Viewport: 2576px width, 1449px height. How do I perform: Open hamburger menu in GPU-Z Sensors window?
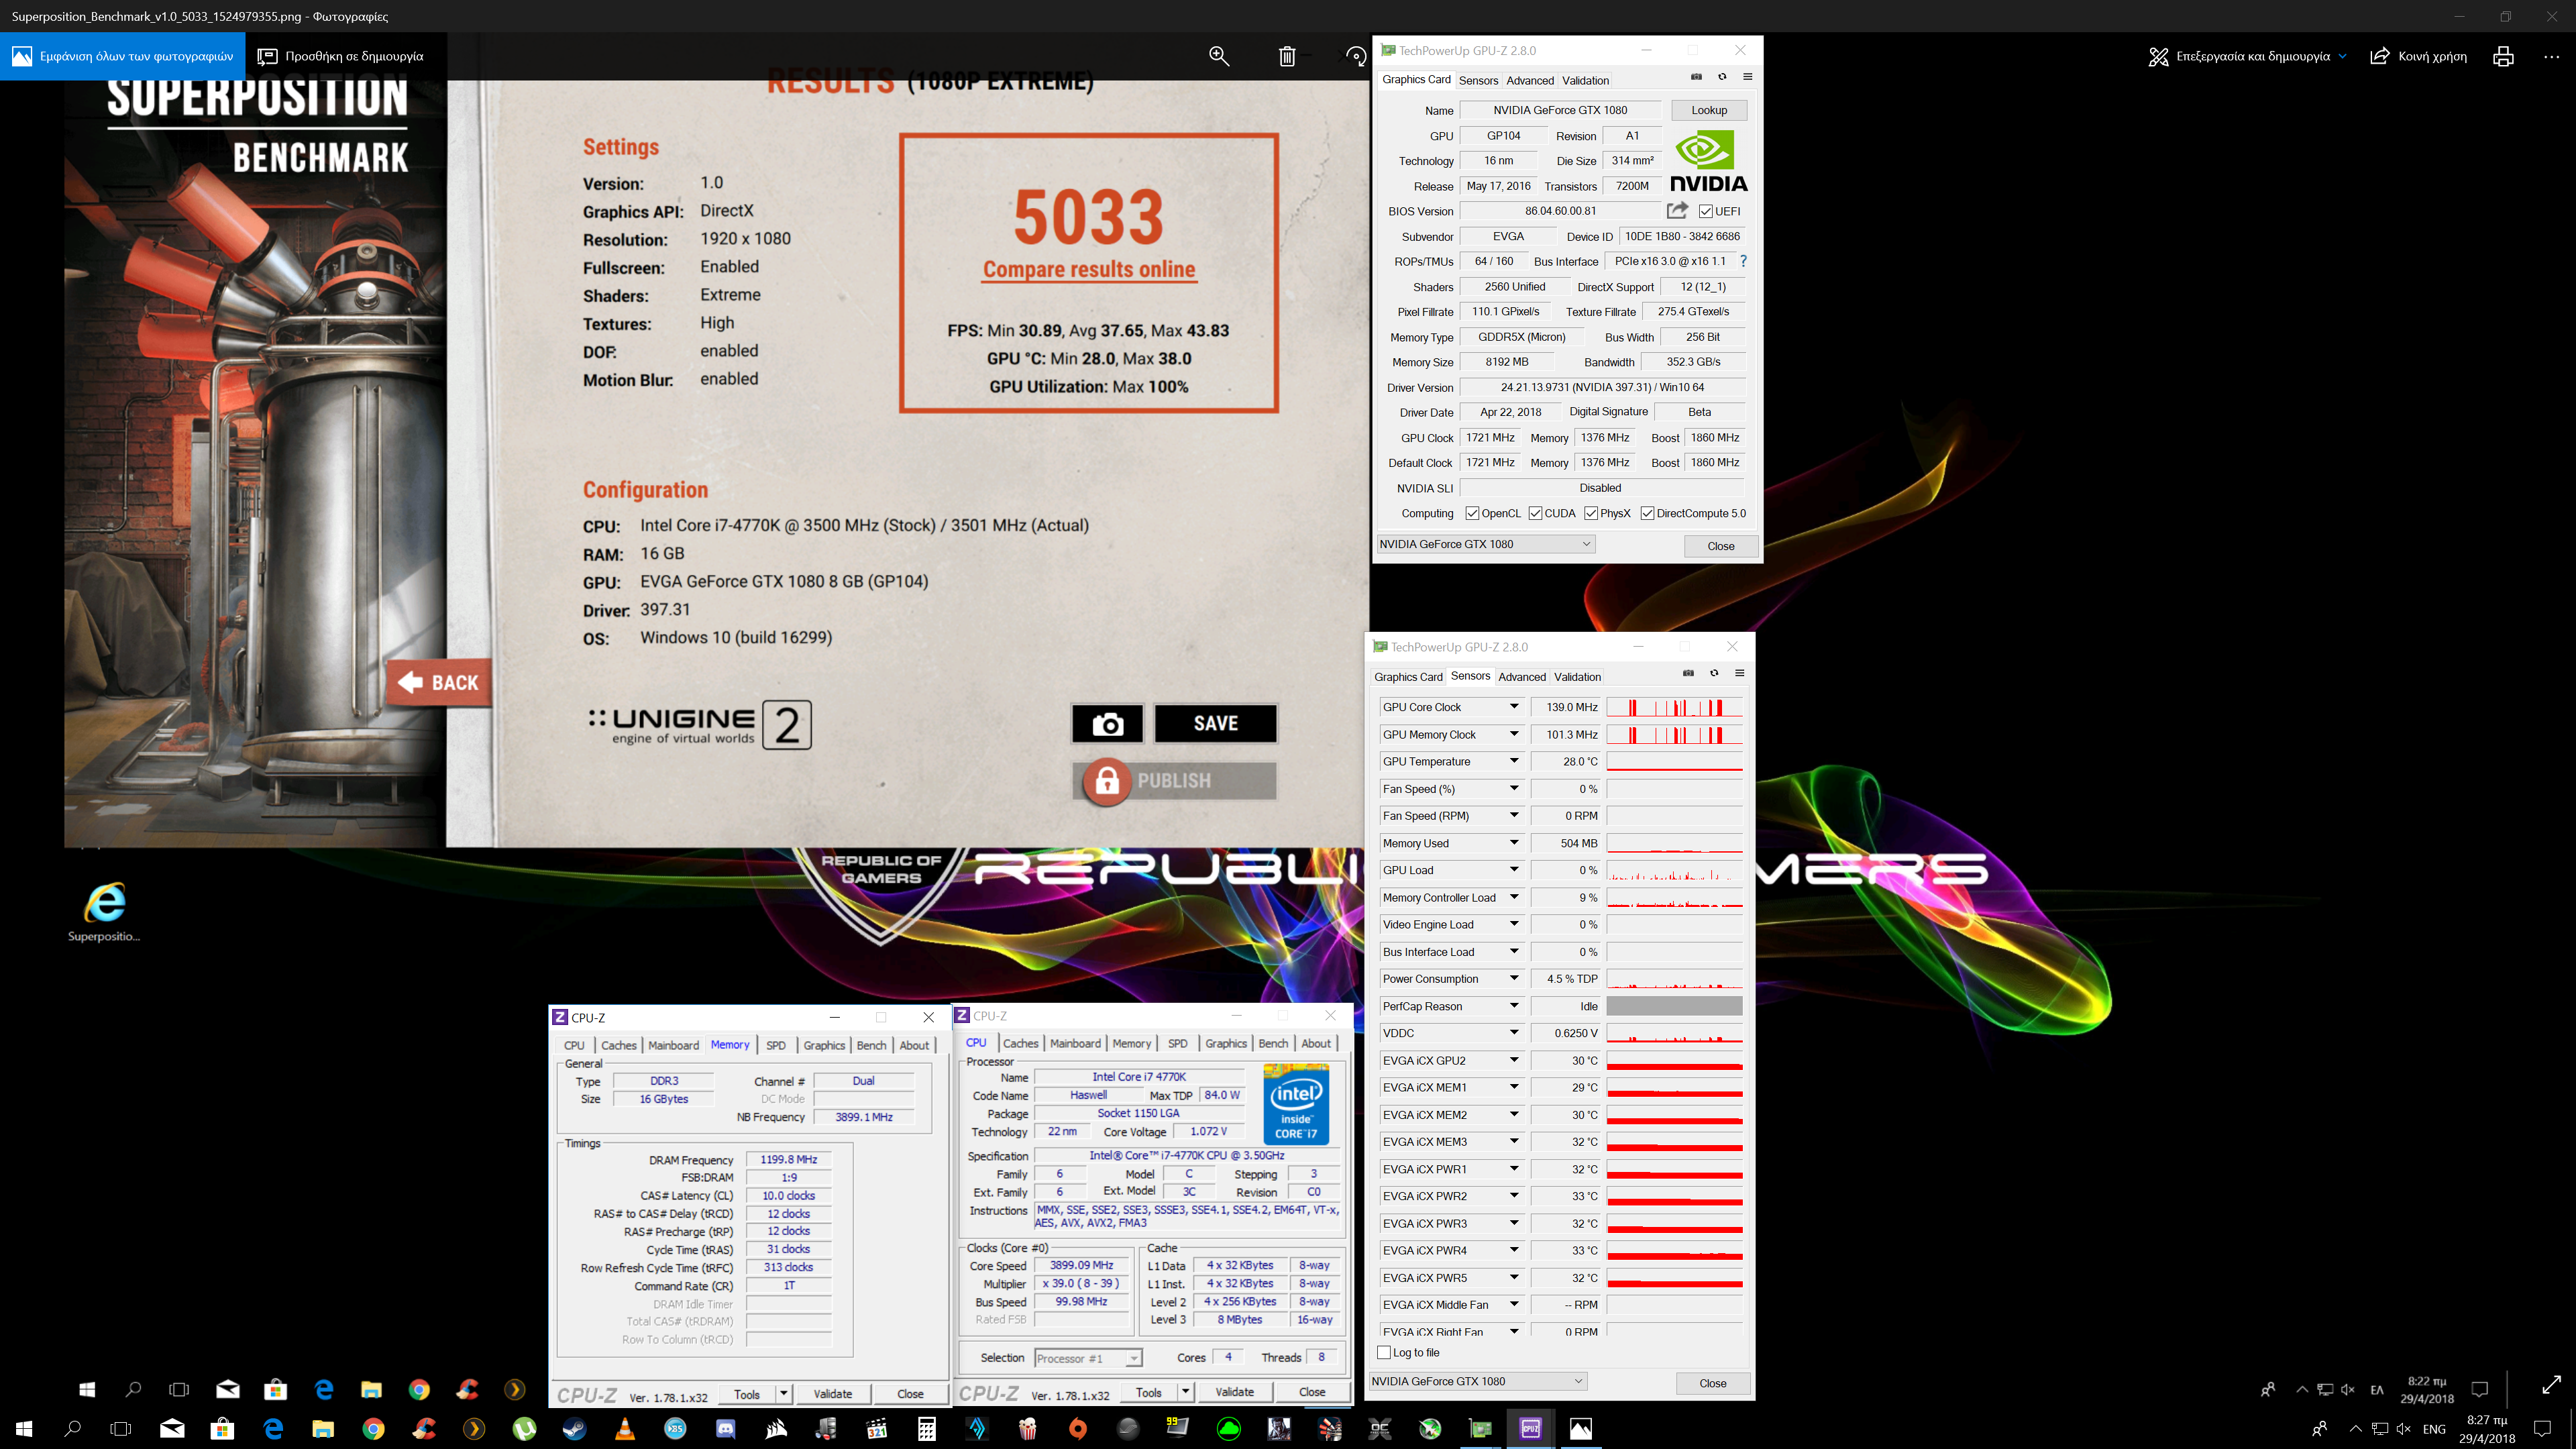tap(1739, 673)
